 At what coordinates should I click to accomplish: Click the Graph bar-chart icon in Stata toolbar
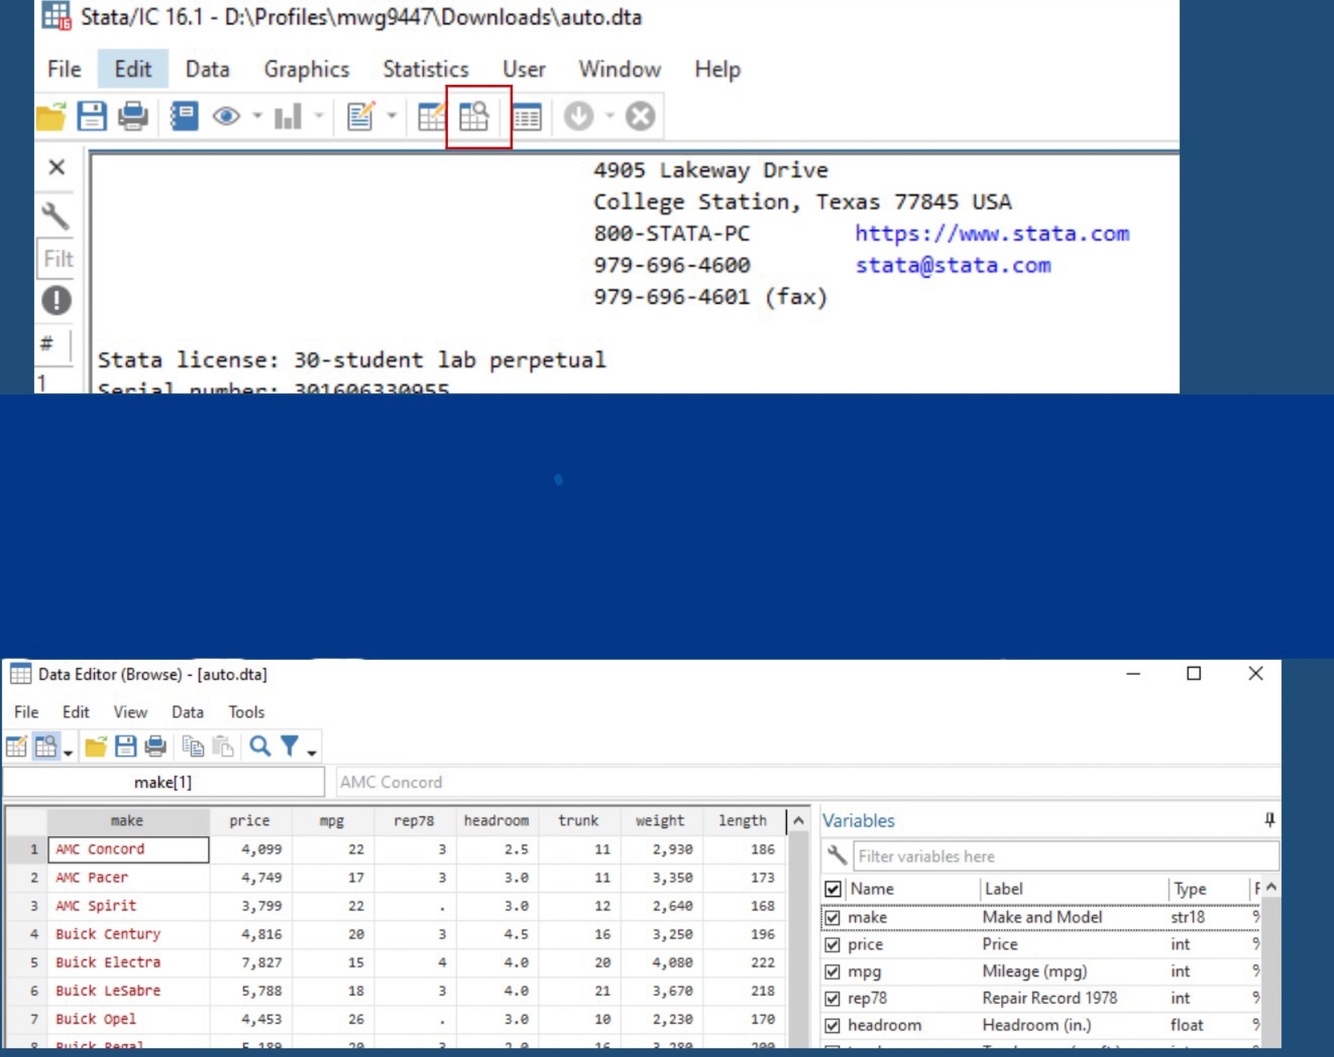tap(288, 117)
